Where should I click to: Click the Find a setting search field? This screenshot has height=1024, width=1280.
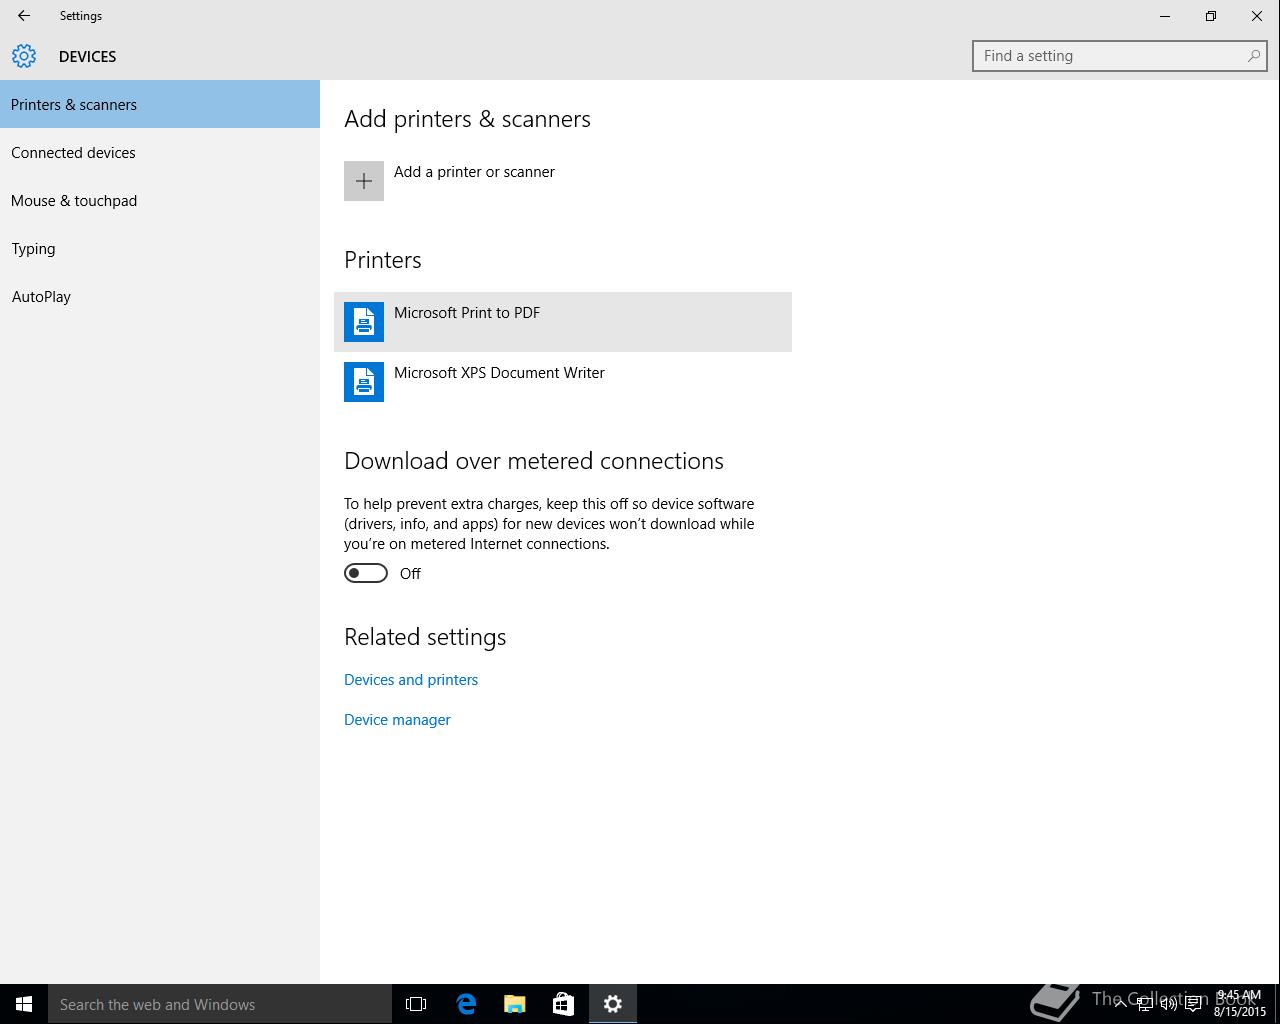point(1110,56)
